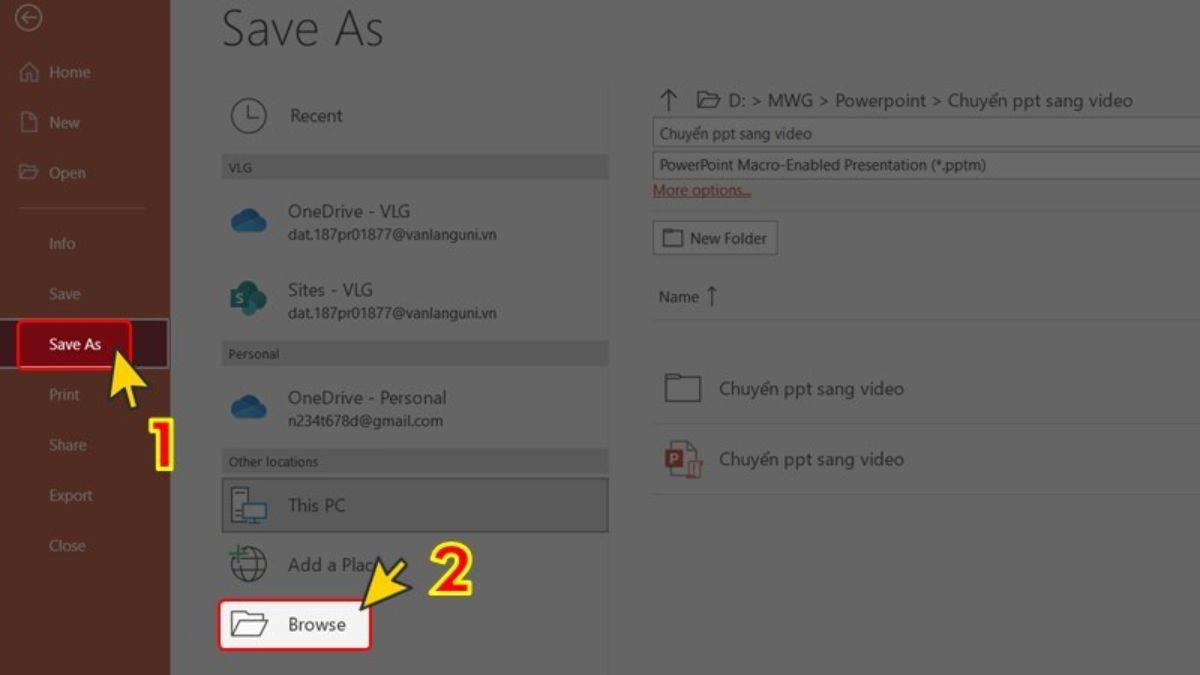Sort by Name column header
The width and height of the screenshot is (1200, 675).
pyautogui.click(x=679, y=296)
